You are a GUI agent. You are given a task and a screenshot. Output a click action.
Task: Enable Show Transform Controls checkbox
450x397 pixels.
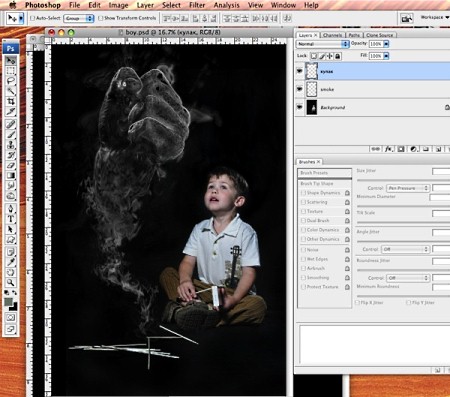tap(101, 18)
